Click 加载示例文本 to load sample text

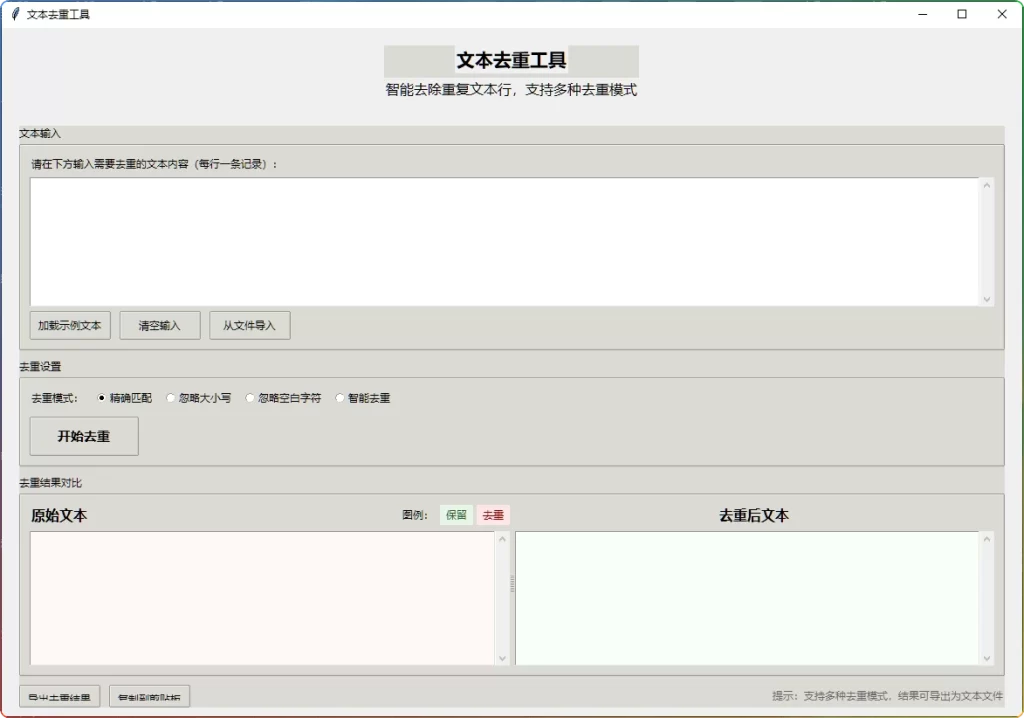[x=70, y=325]
